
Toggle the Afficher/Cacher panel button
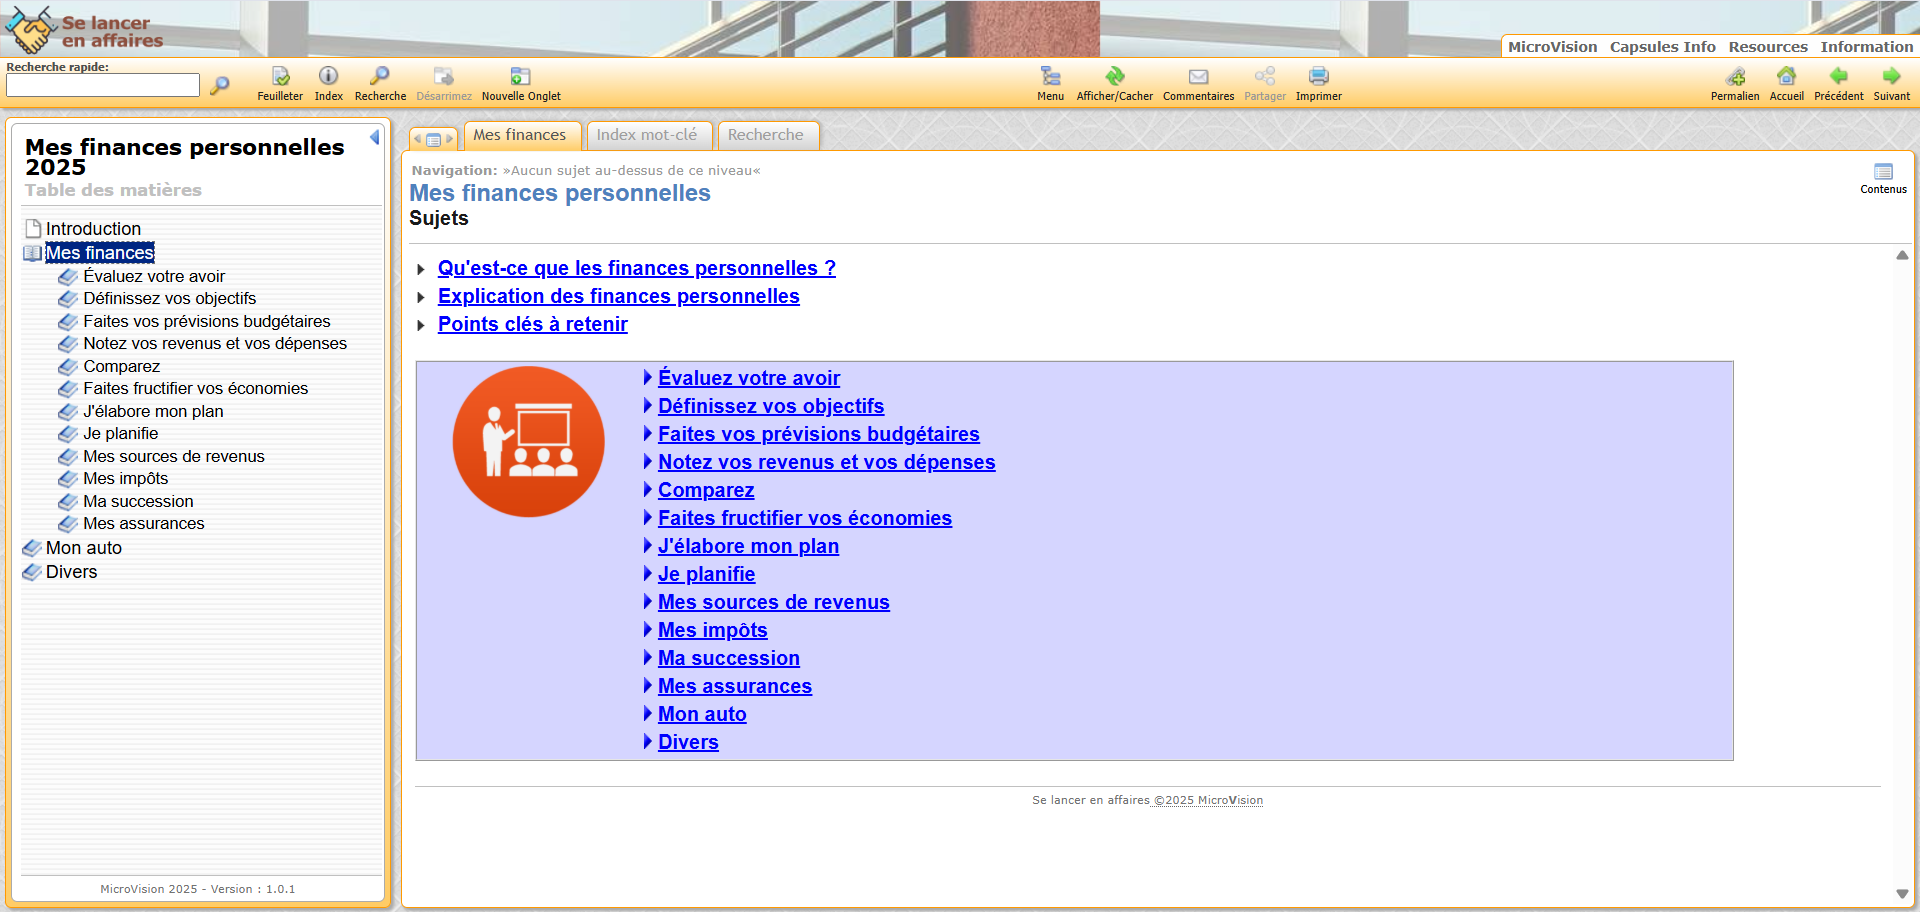tap(1114, 77)
